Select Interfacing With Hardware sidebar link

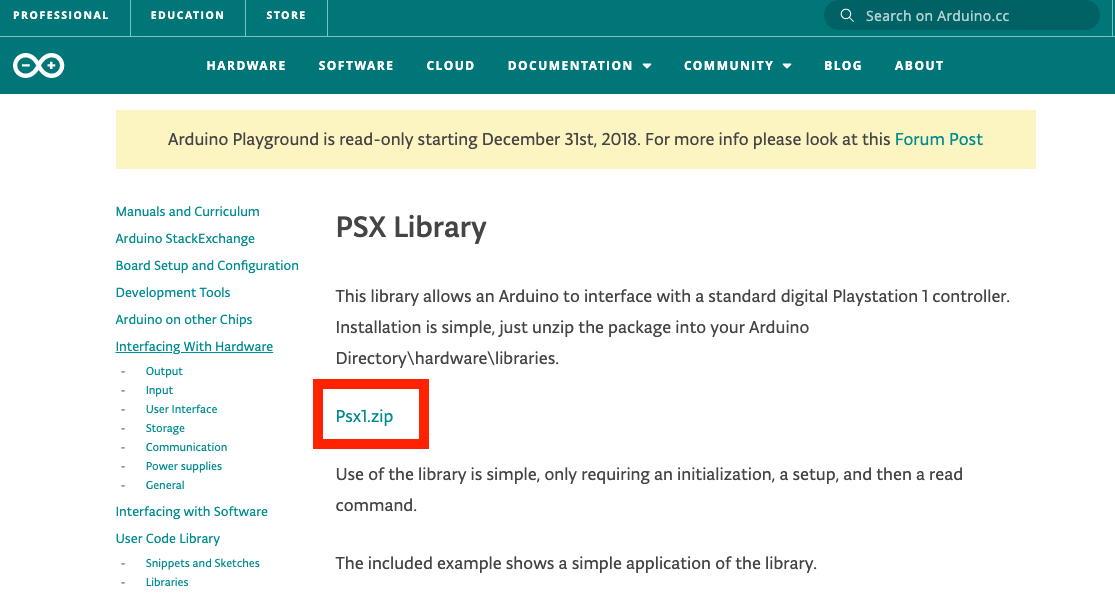pyautogui.click(x=194, y=346)
